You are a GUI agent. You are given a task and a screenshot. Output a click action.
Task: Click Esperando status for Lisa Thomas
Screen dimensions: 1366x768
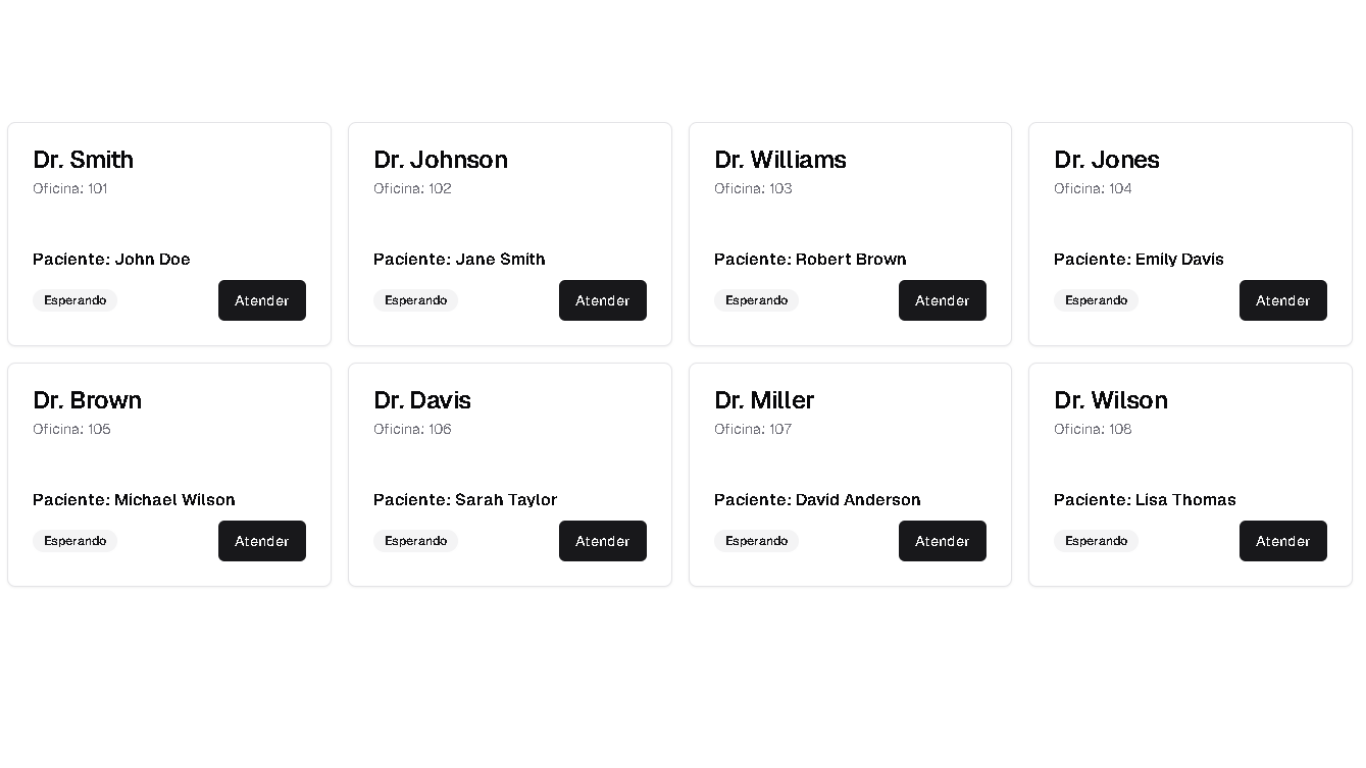(x=1096, y=541)
